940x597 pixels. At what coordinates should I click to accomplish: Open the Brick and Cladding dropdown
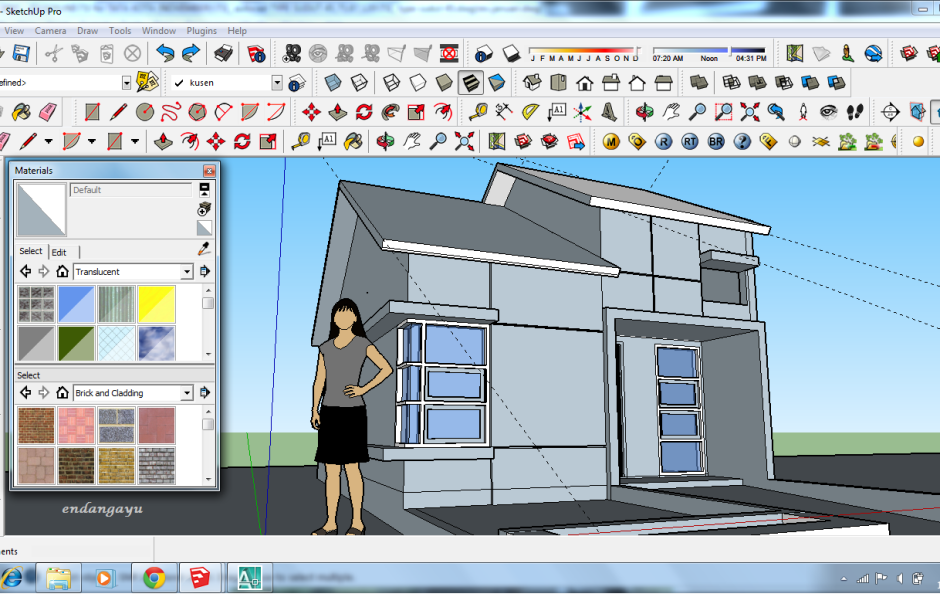point(188,392)
